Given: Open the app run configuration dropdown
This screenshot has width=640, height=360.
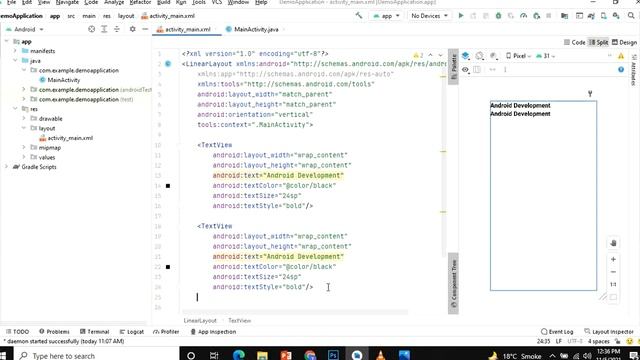Looking at the screenshot, I should pos(386,16).
